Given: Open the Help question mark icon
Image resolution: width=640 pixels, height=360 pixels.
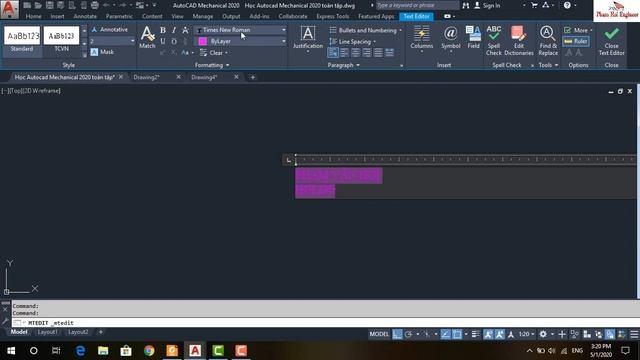Looking at the screenshot, I should coord(567,5).
